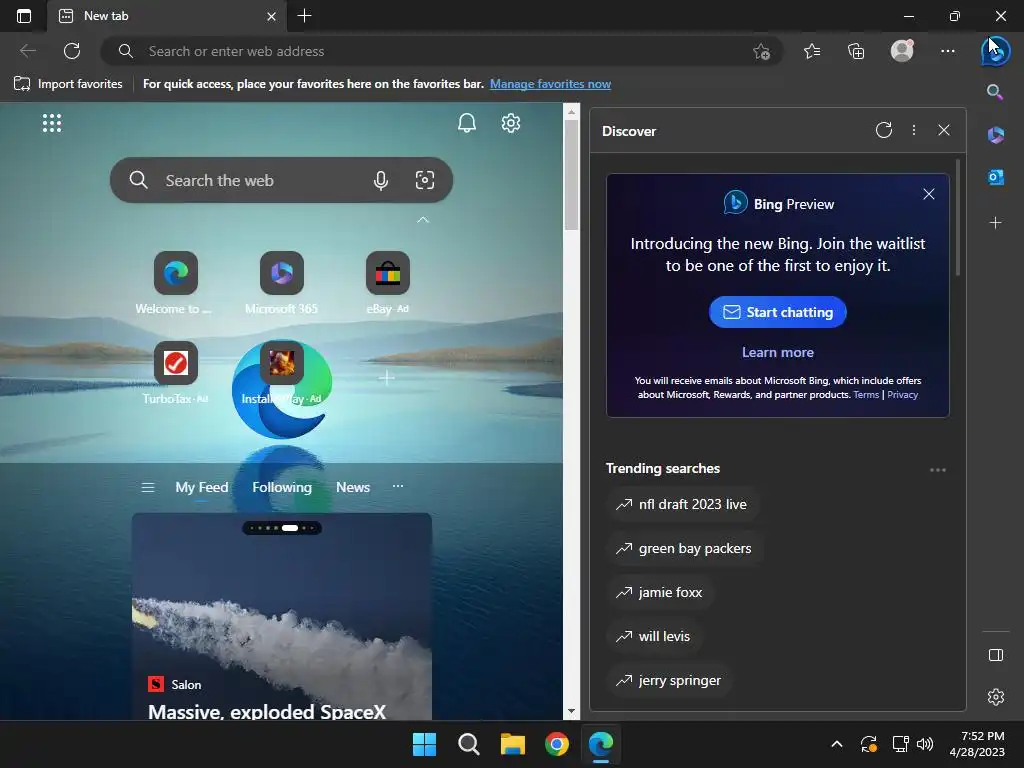Open the Terms link
The width and height of the screenshot is (1024, 768).
click(866, 394)
